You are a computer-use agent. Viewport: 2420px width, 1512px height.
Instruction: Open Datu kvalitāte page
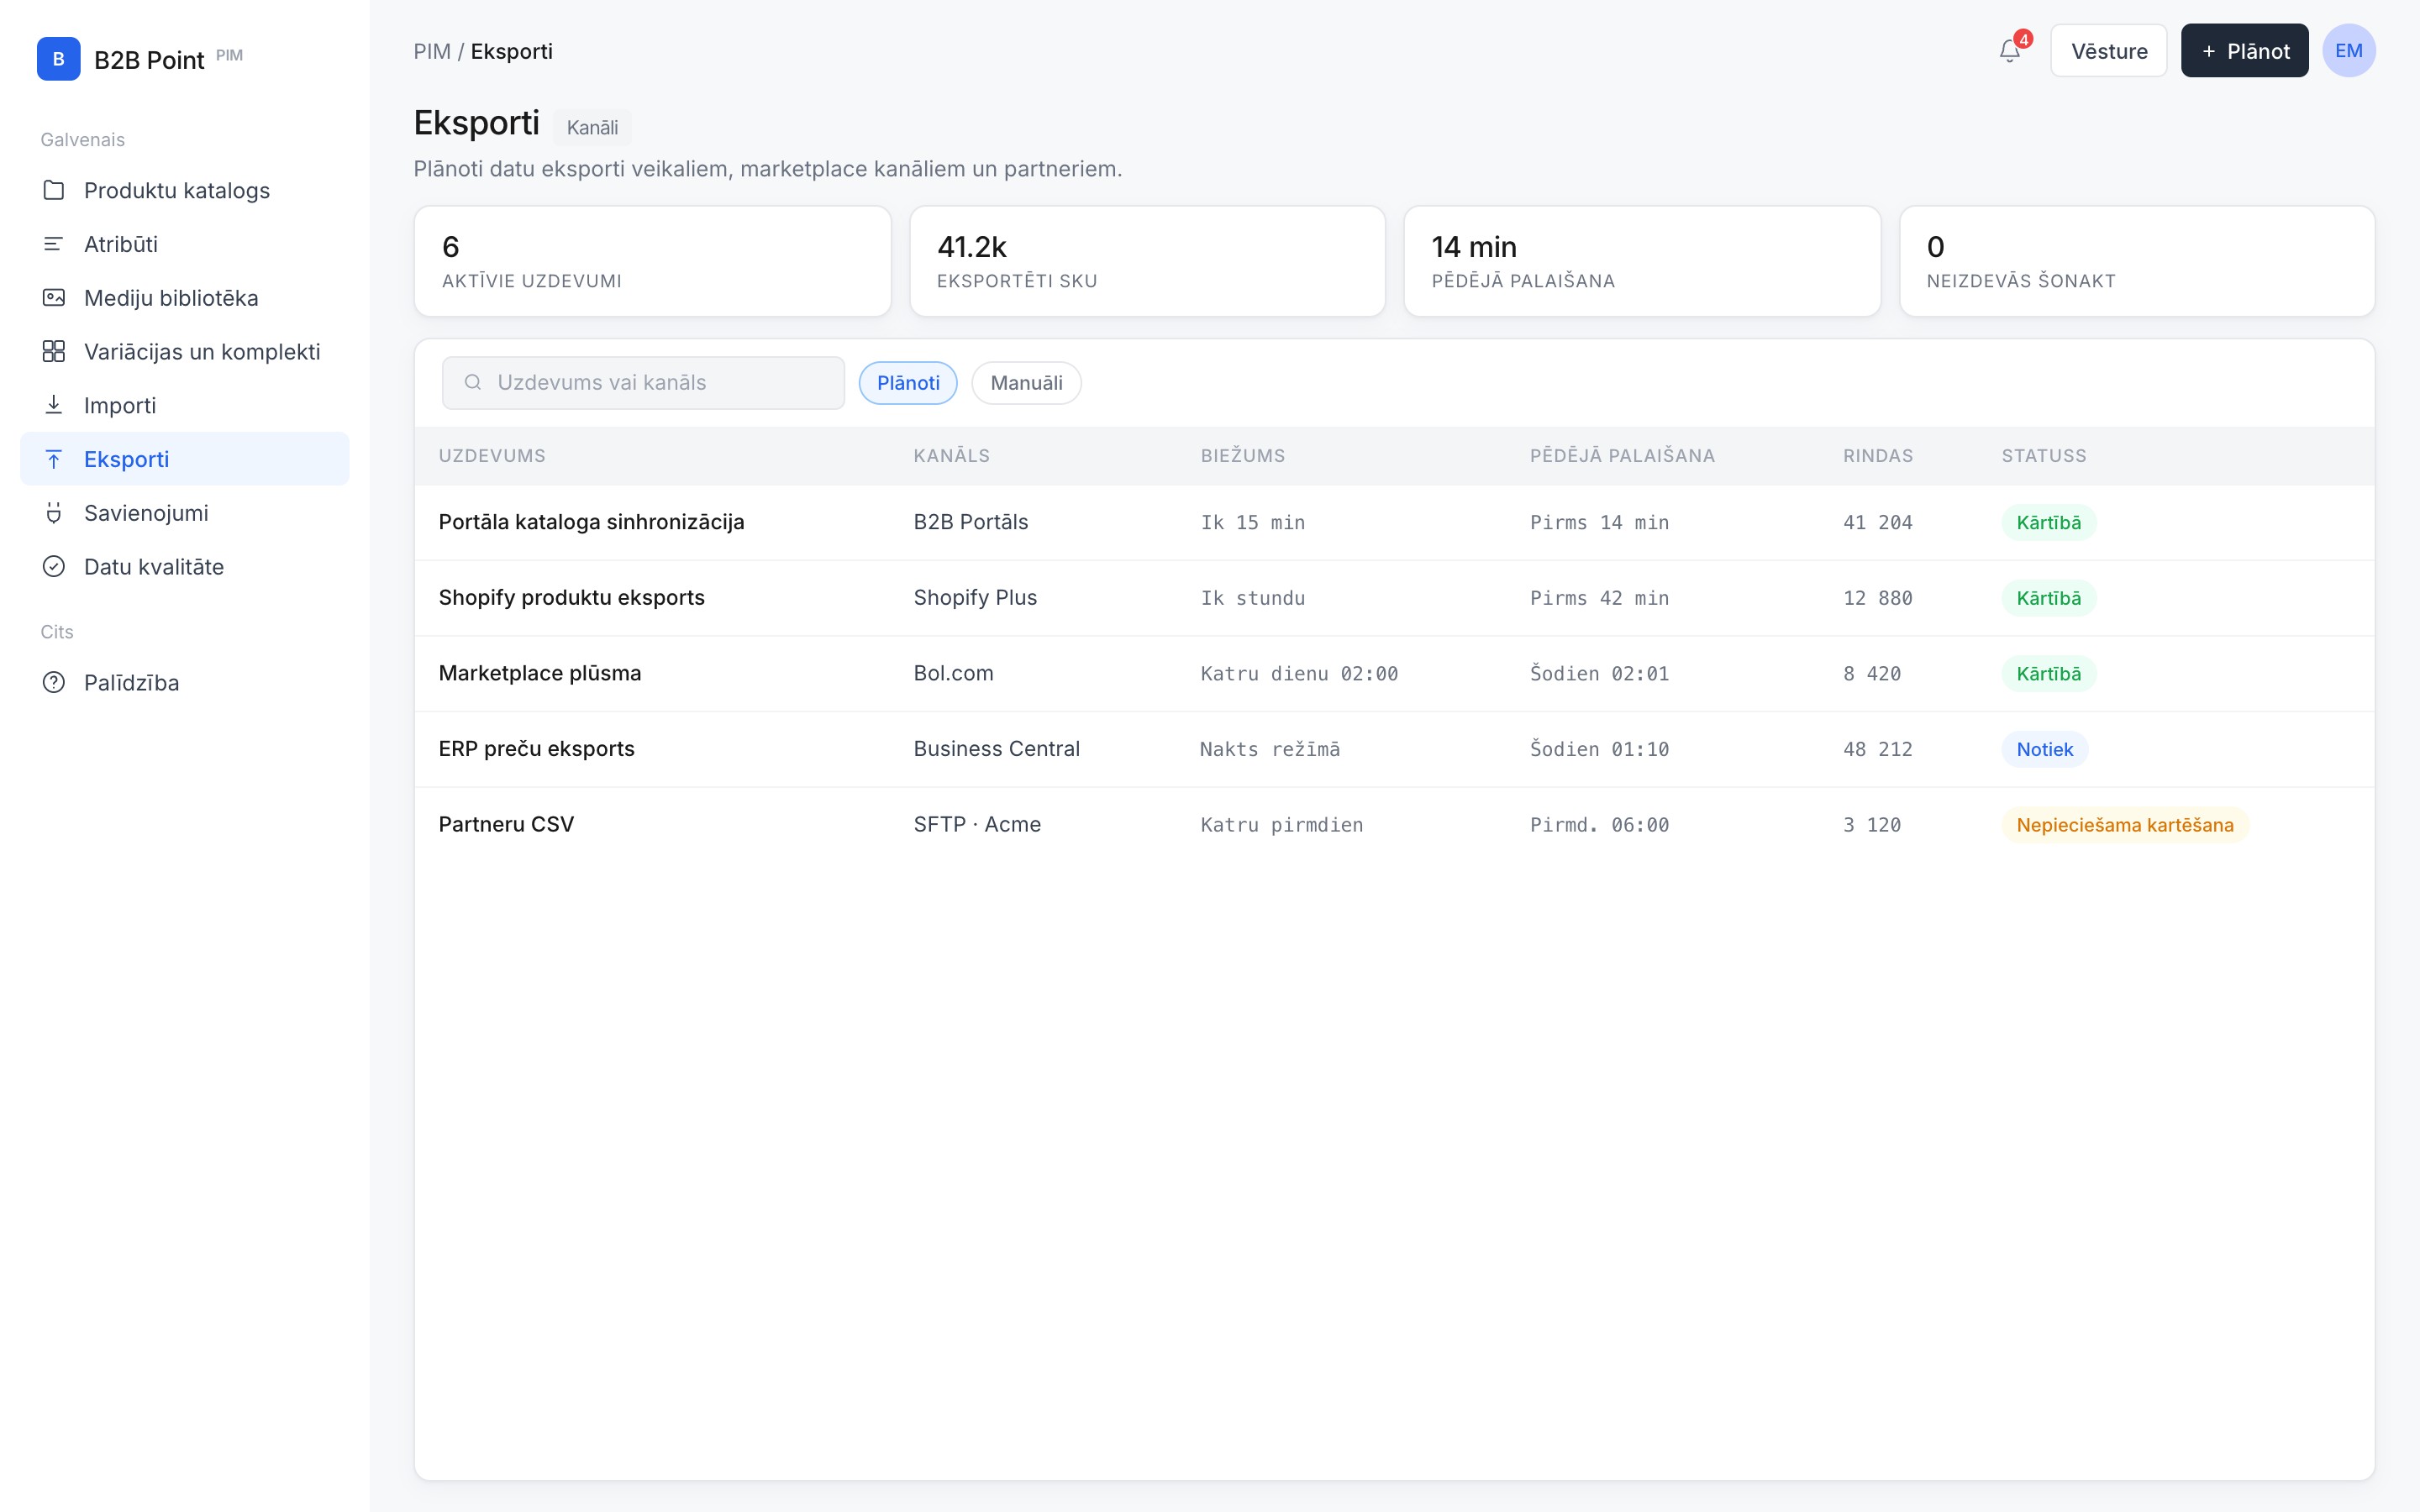[x=185, y=567]
